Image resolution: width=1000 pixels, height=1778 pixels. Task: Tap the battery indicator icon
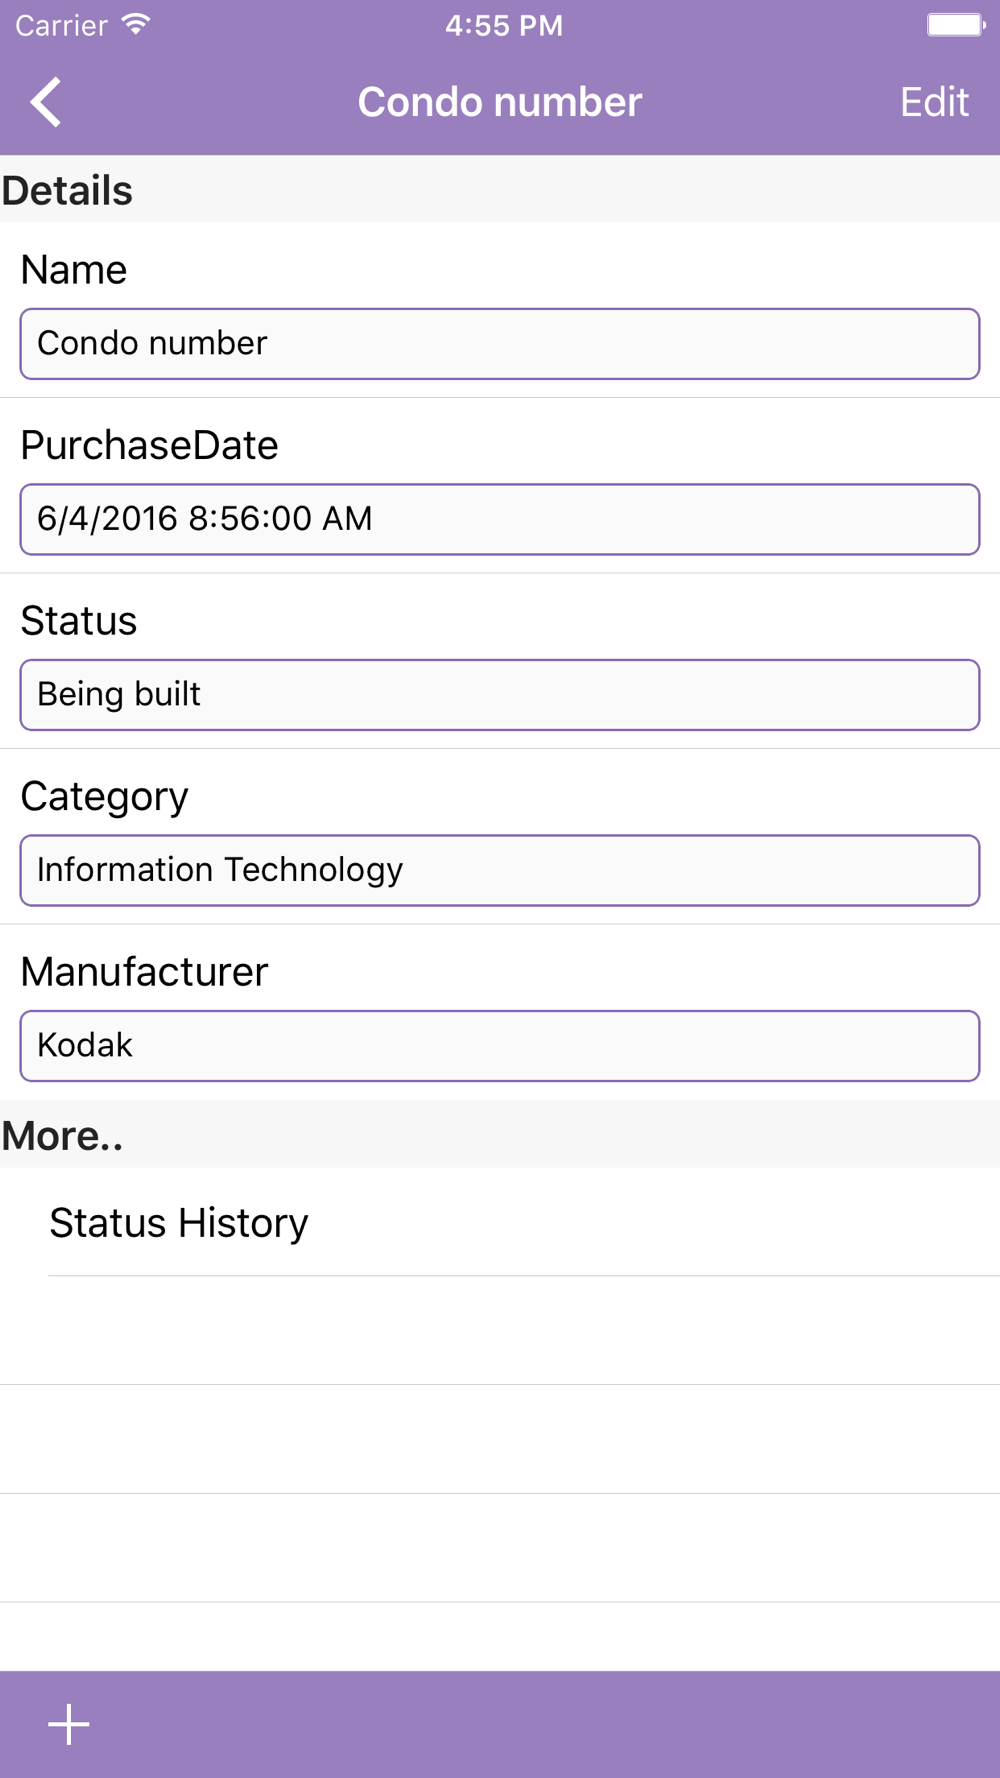click(955, 25)
